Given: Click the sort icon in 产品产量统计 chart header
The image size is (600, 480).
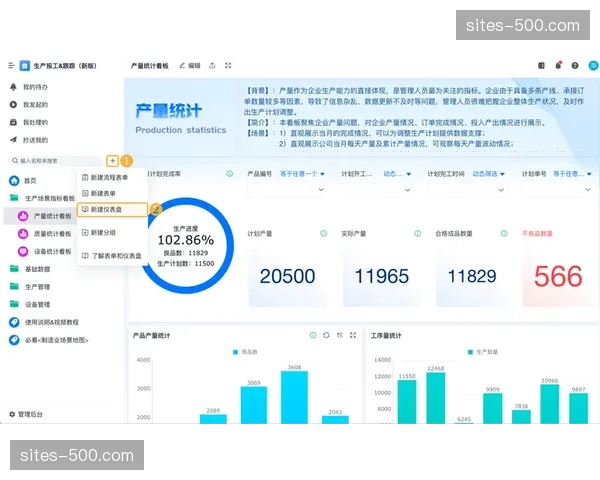Looking at the screenshot, I should click(340, 335).
